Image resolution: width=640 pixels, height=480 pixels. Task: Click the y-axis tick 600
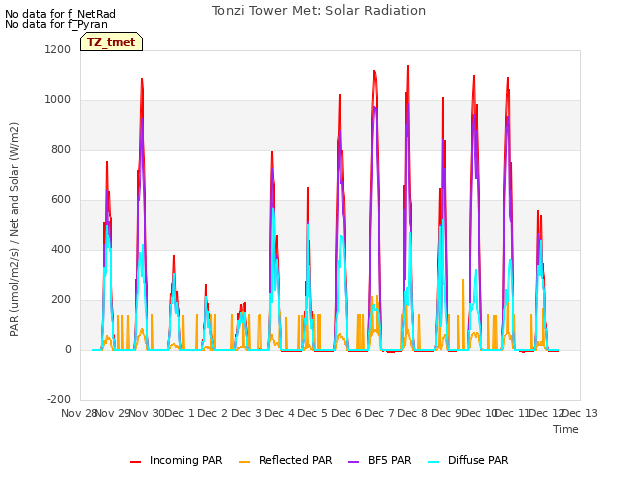[x=61, y=200]
